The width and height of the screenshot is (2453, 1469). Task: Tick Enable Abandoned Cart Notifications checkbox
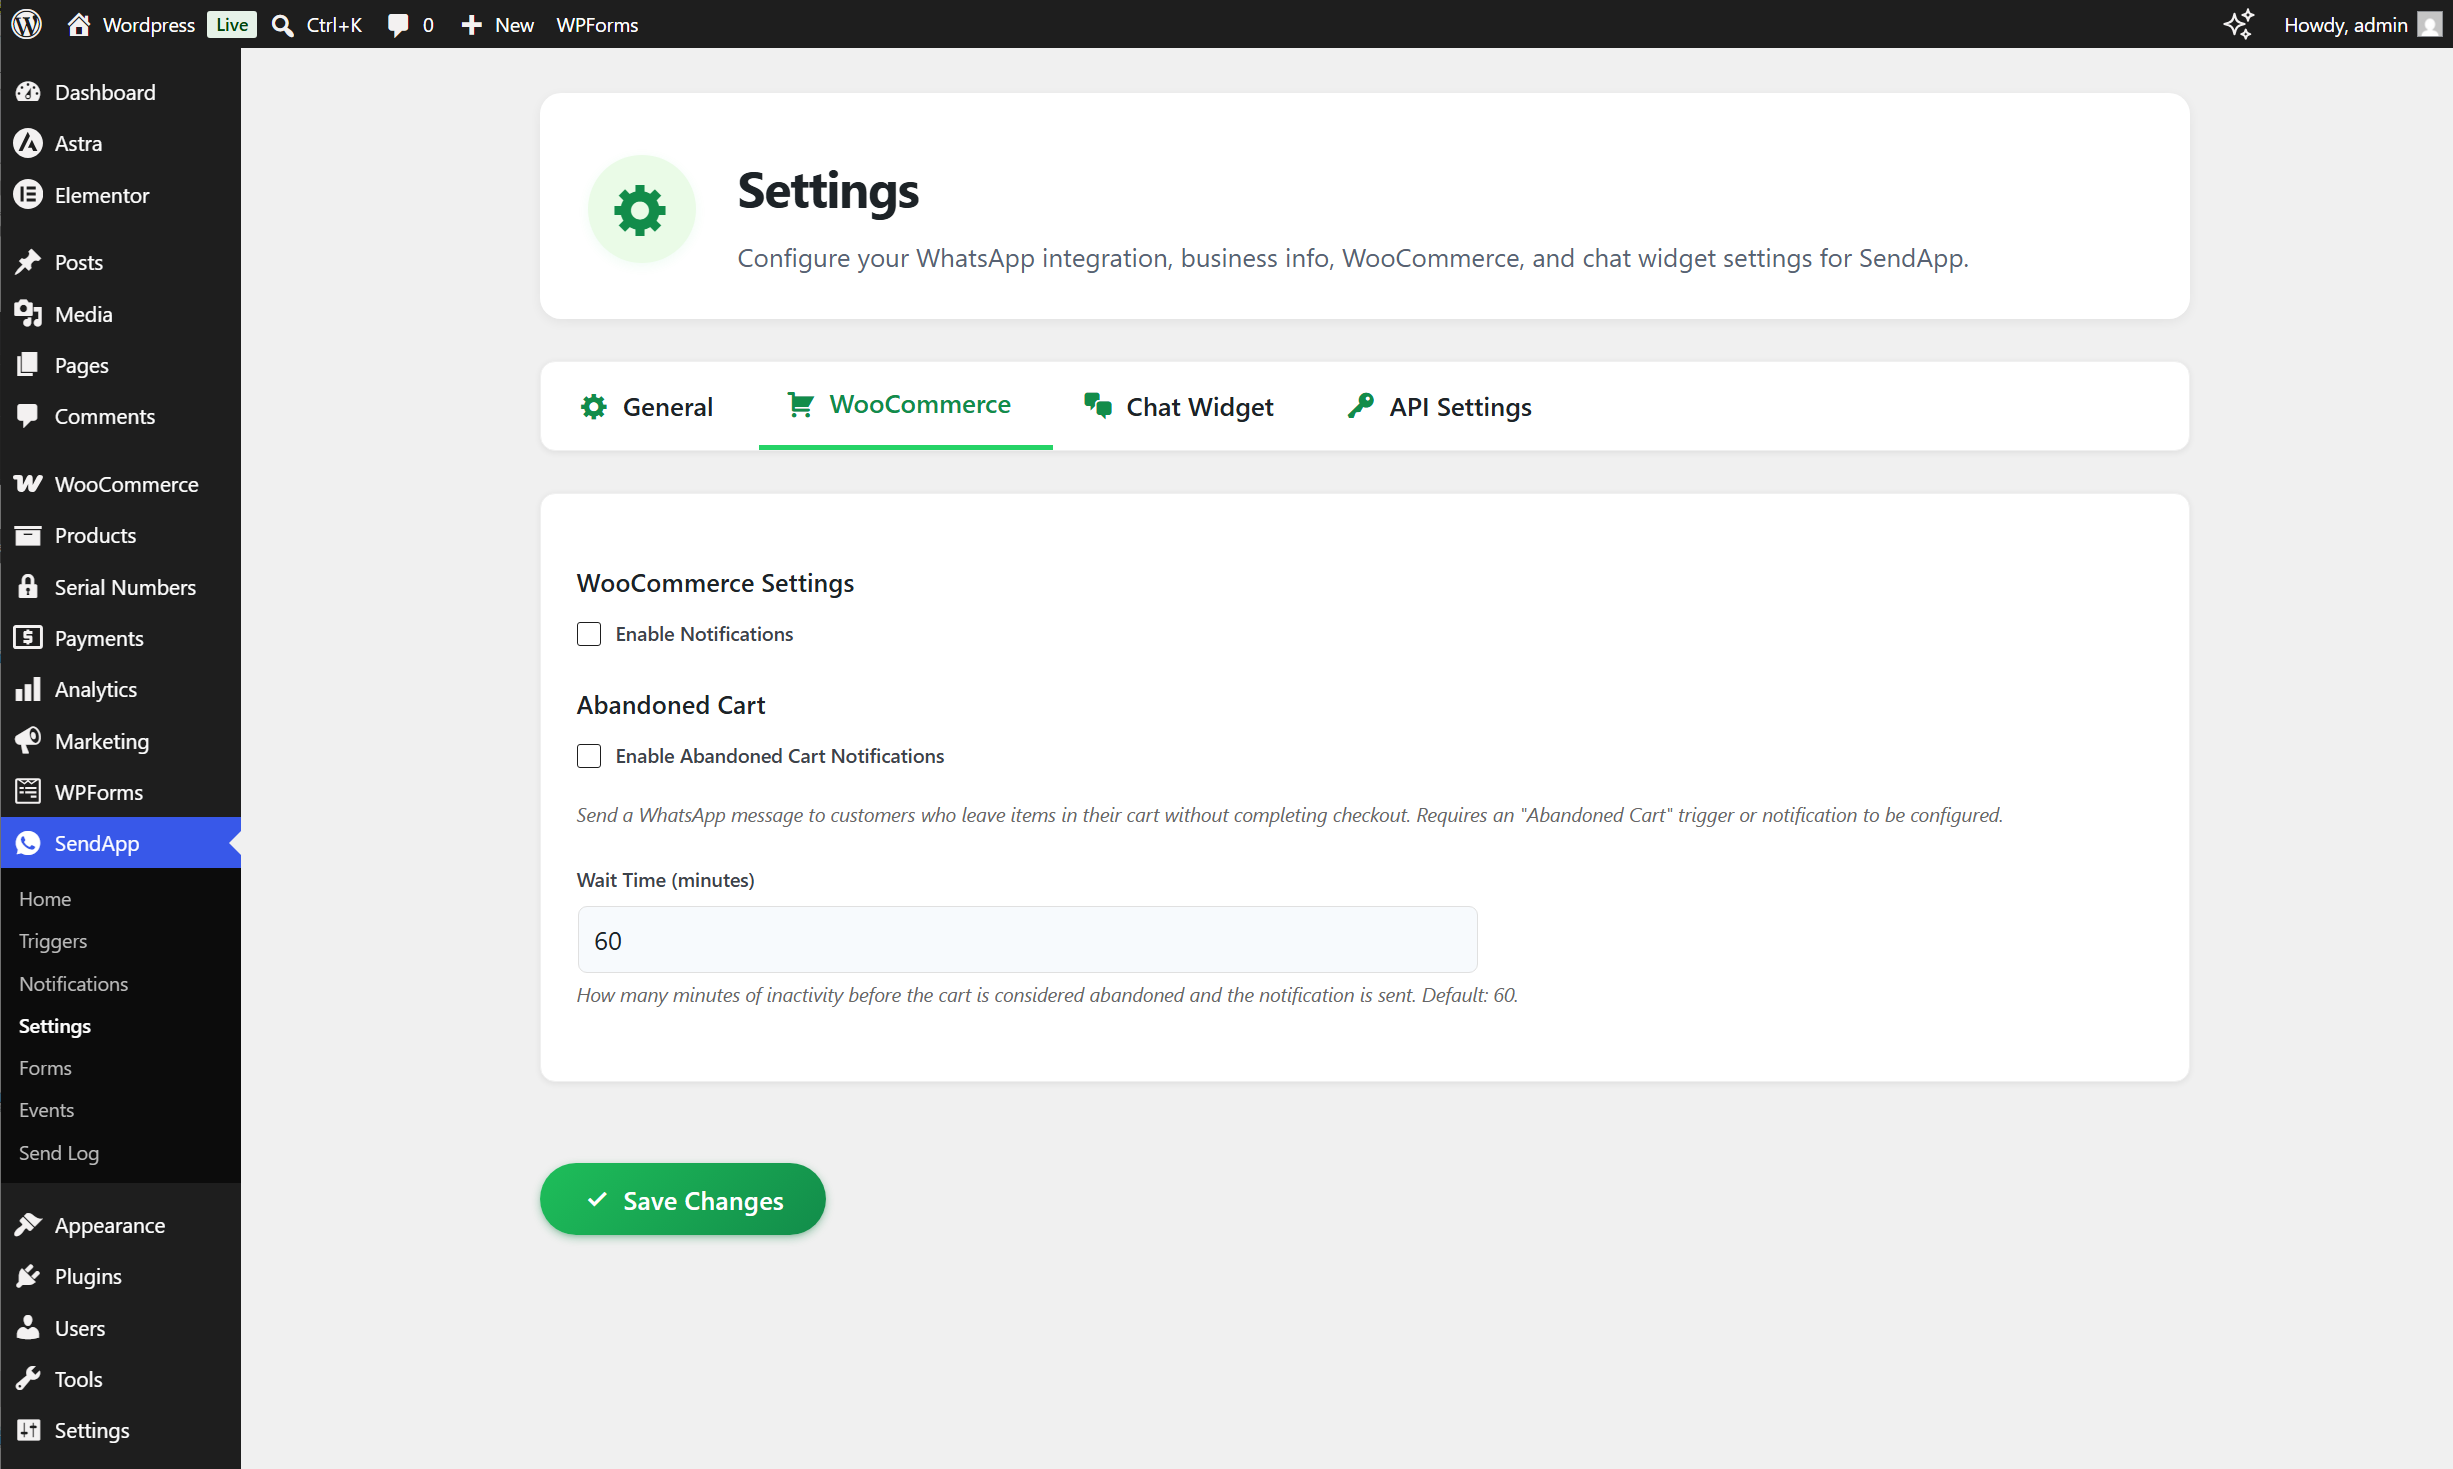pos(589,756)
